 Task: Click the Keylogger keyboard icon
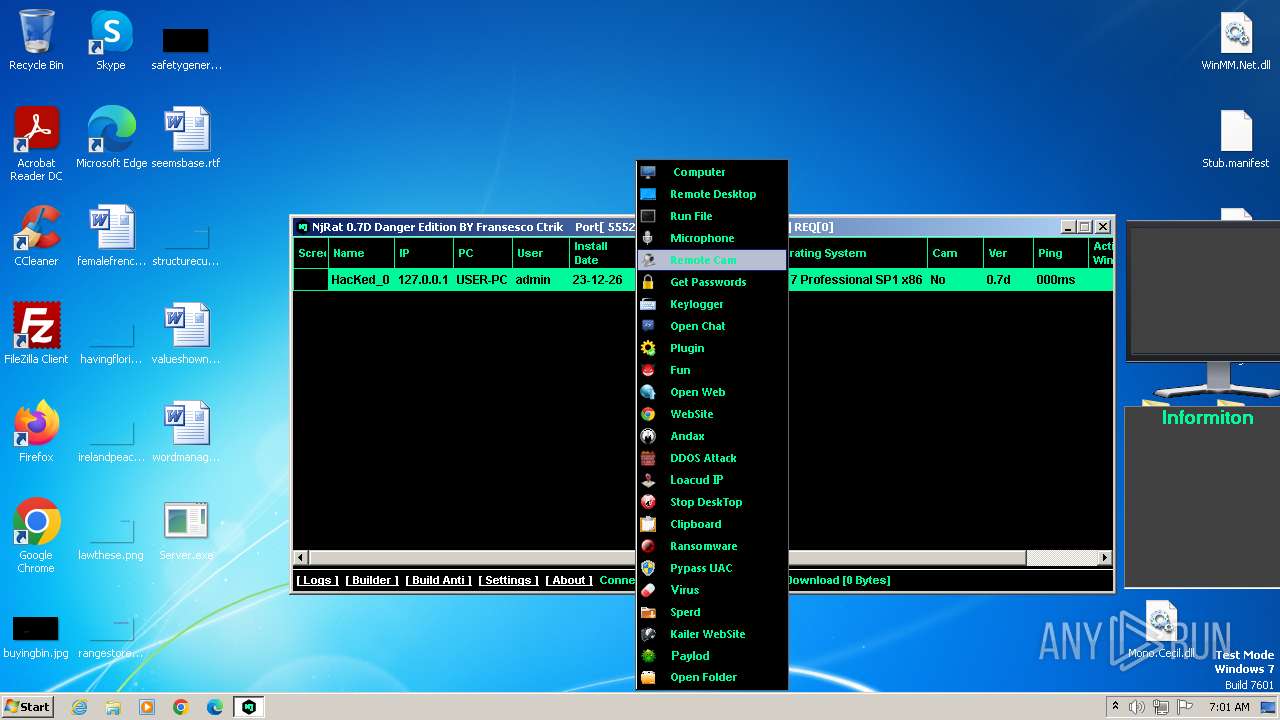(x=648, y=304)
